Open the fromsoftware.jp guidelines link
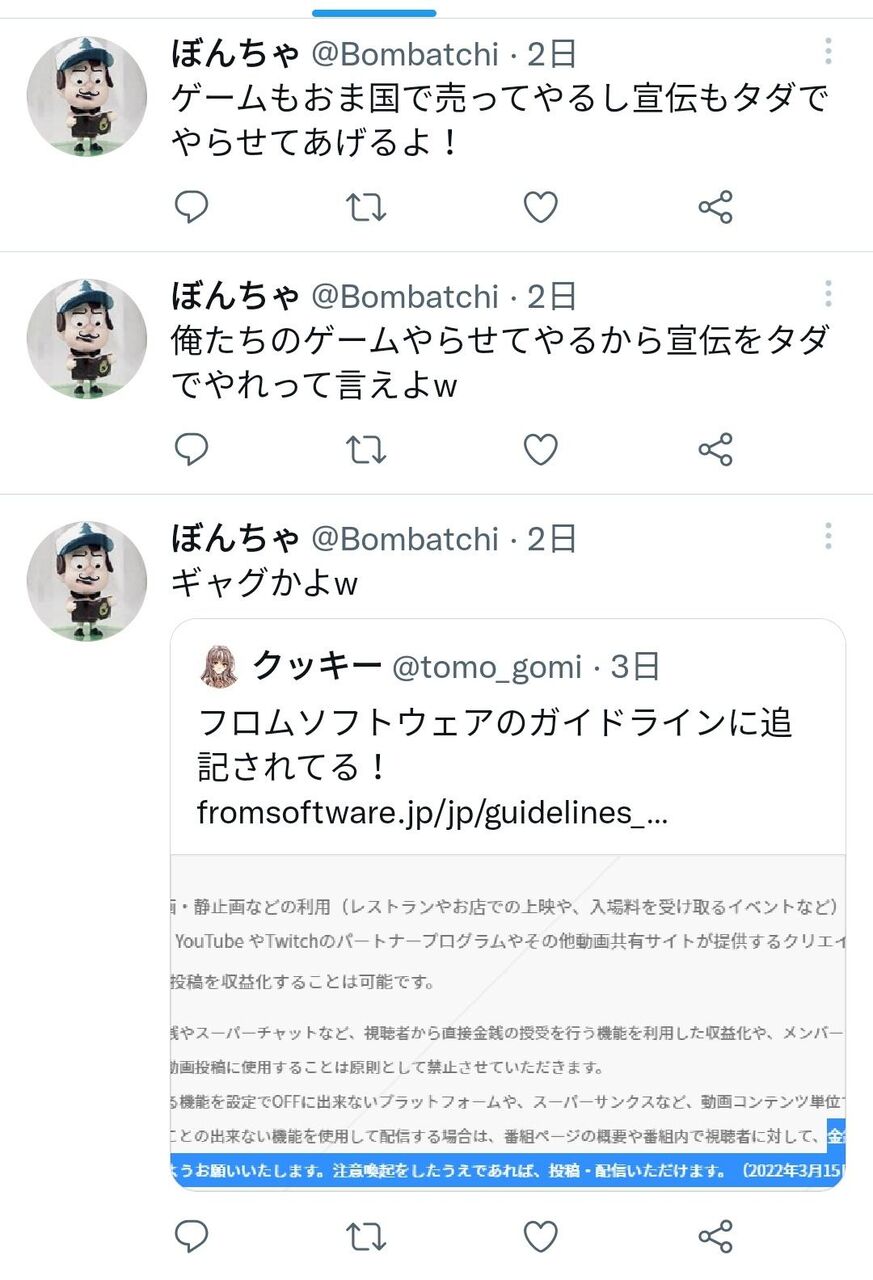The height and width of the screenshot is (1280, 873). click(432, 813)
